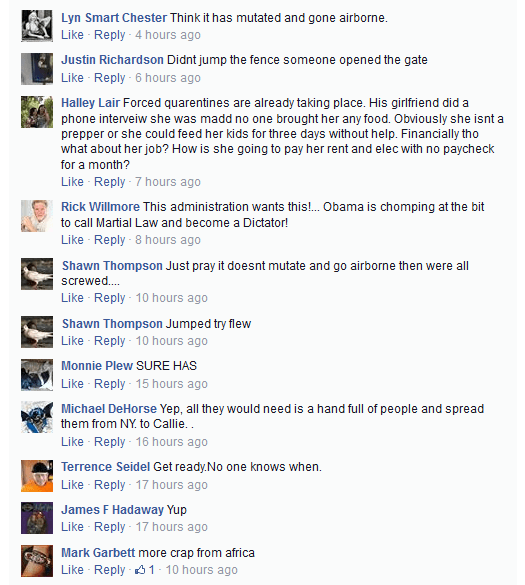Click Justin Richardson's avatar thumbnail
The height and width of the screenshot is (585, 525).
[x=37, y=69]
